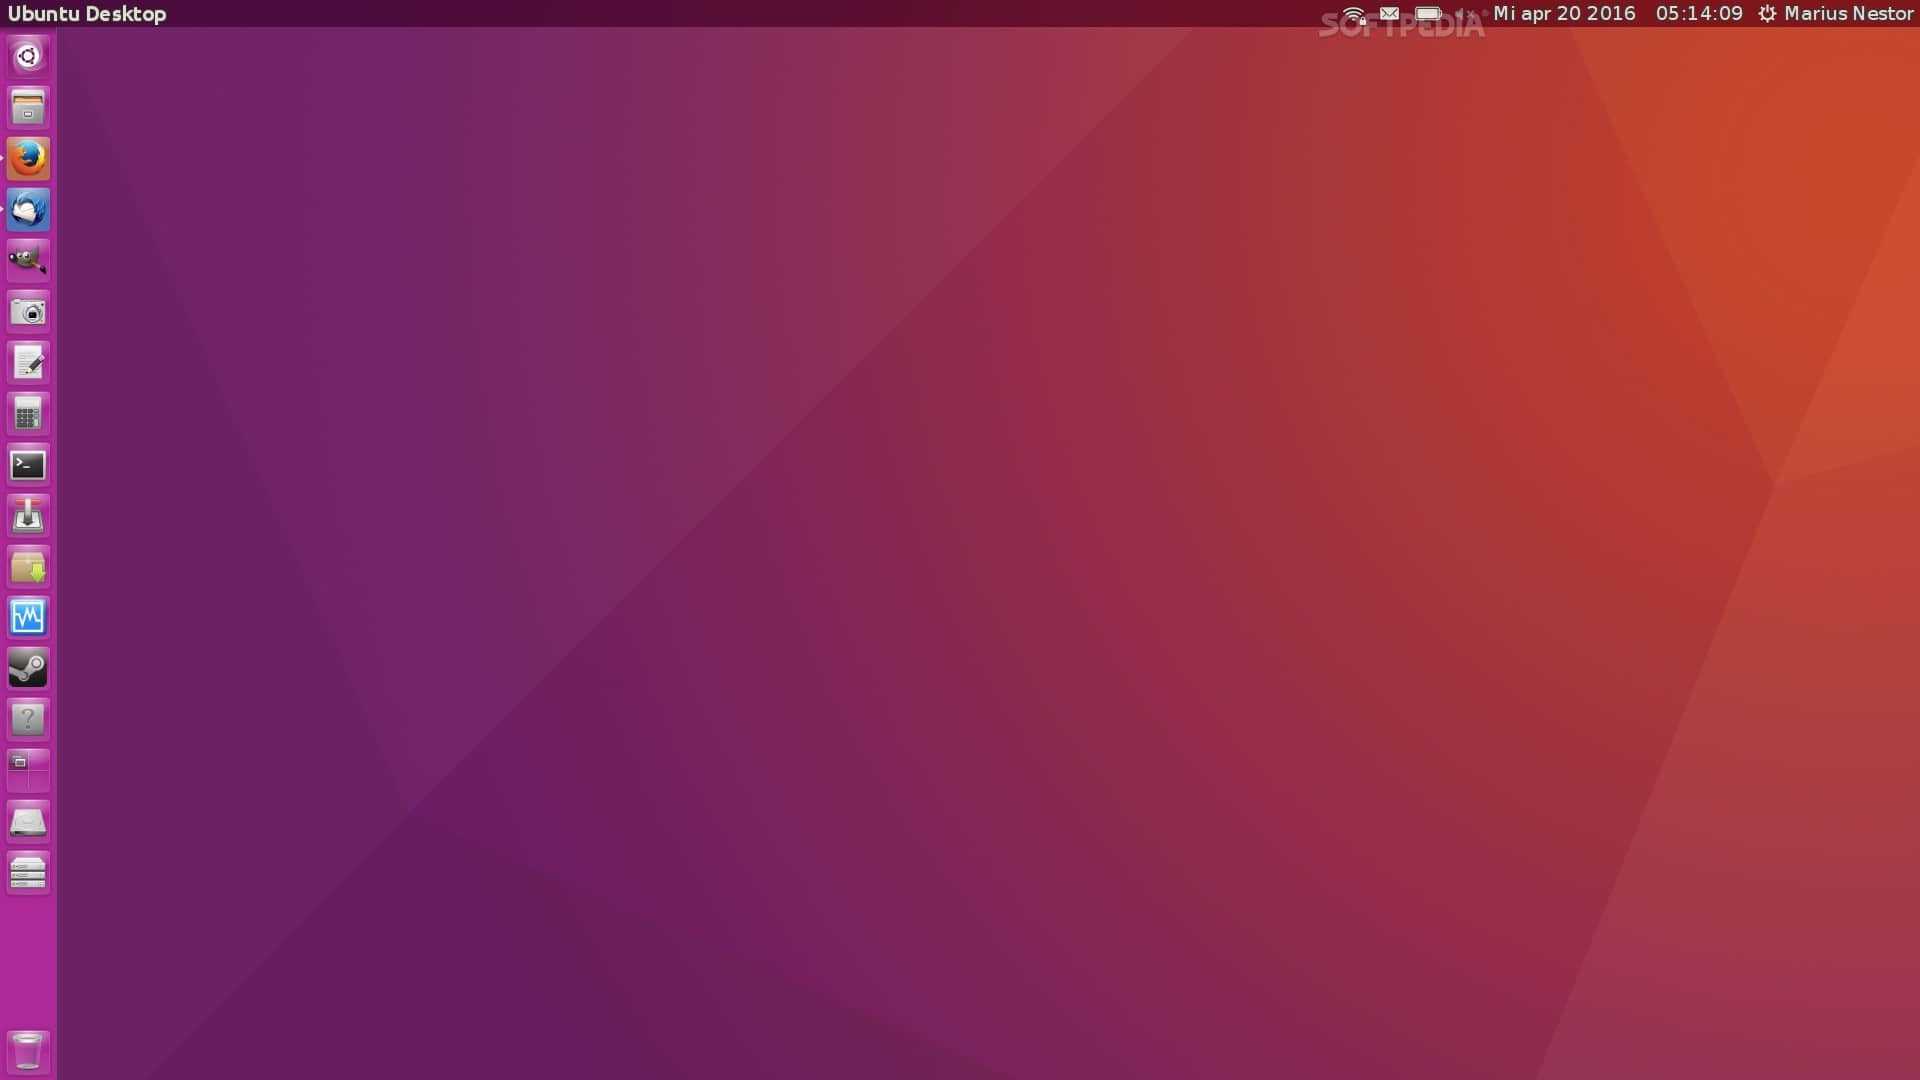Start Thunderbird mail client
The width and height of the screenshot is (1920, 1080).
tap(27, 209)
